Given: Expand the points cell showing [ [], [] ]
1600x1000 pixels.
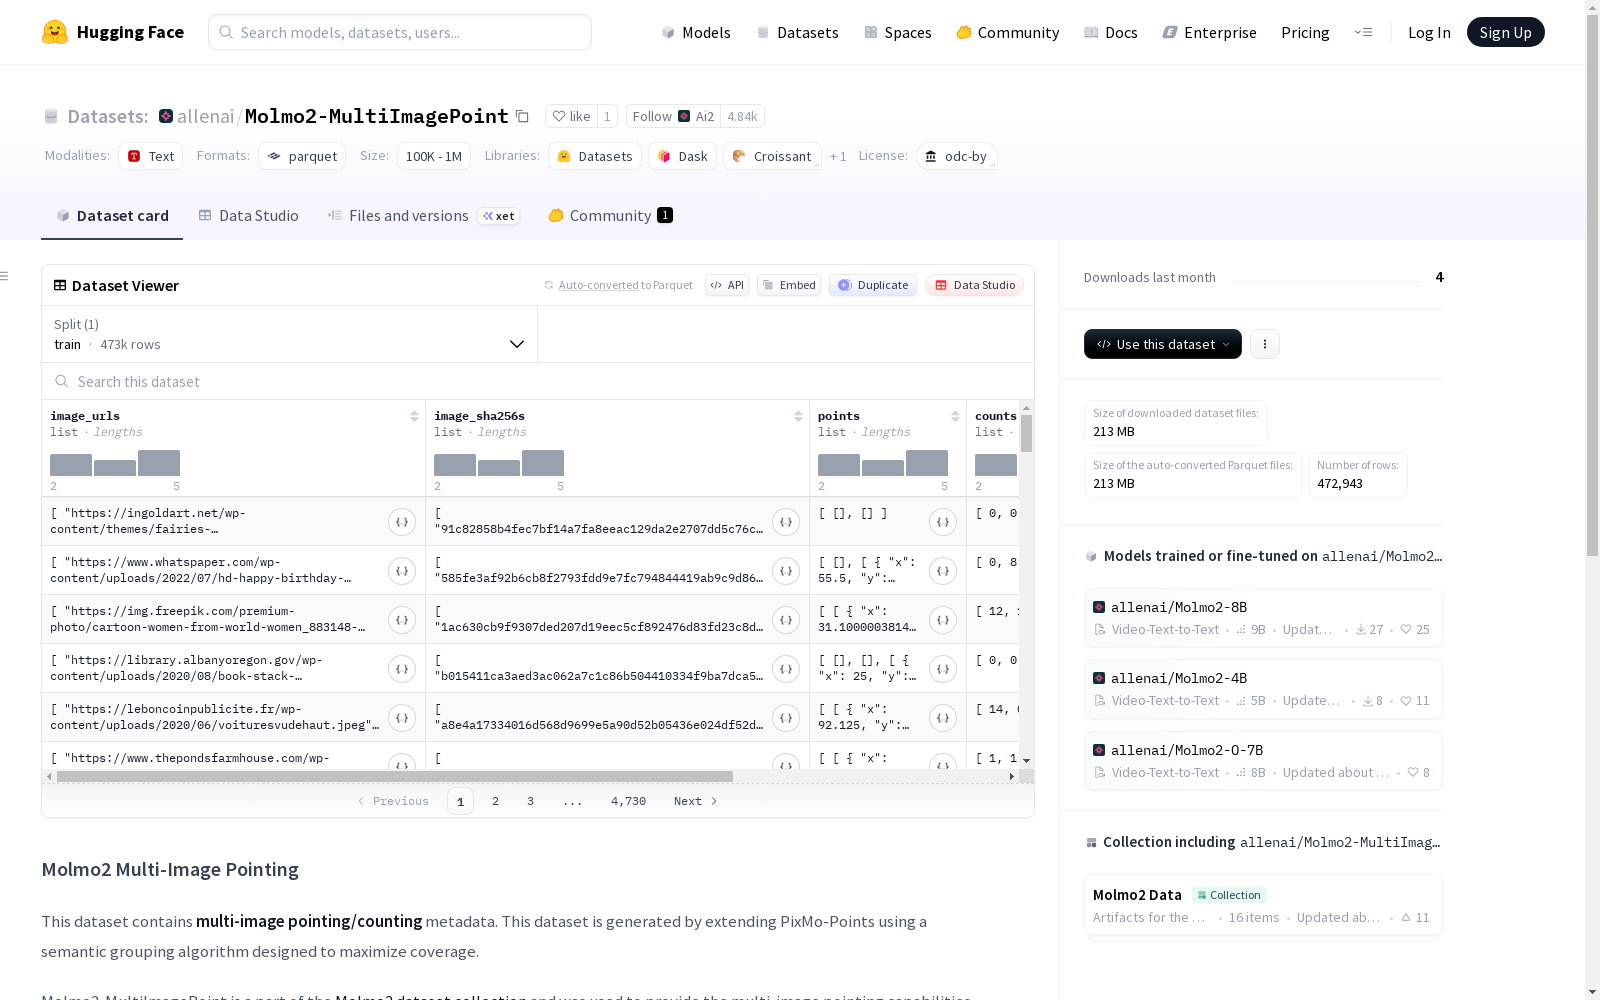Looking at the screenshot, I should pyautogui.click(x=943, y=522).
